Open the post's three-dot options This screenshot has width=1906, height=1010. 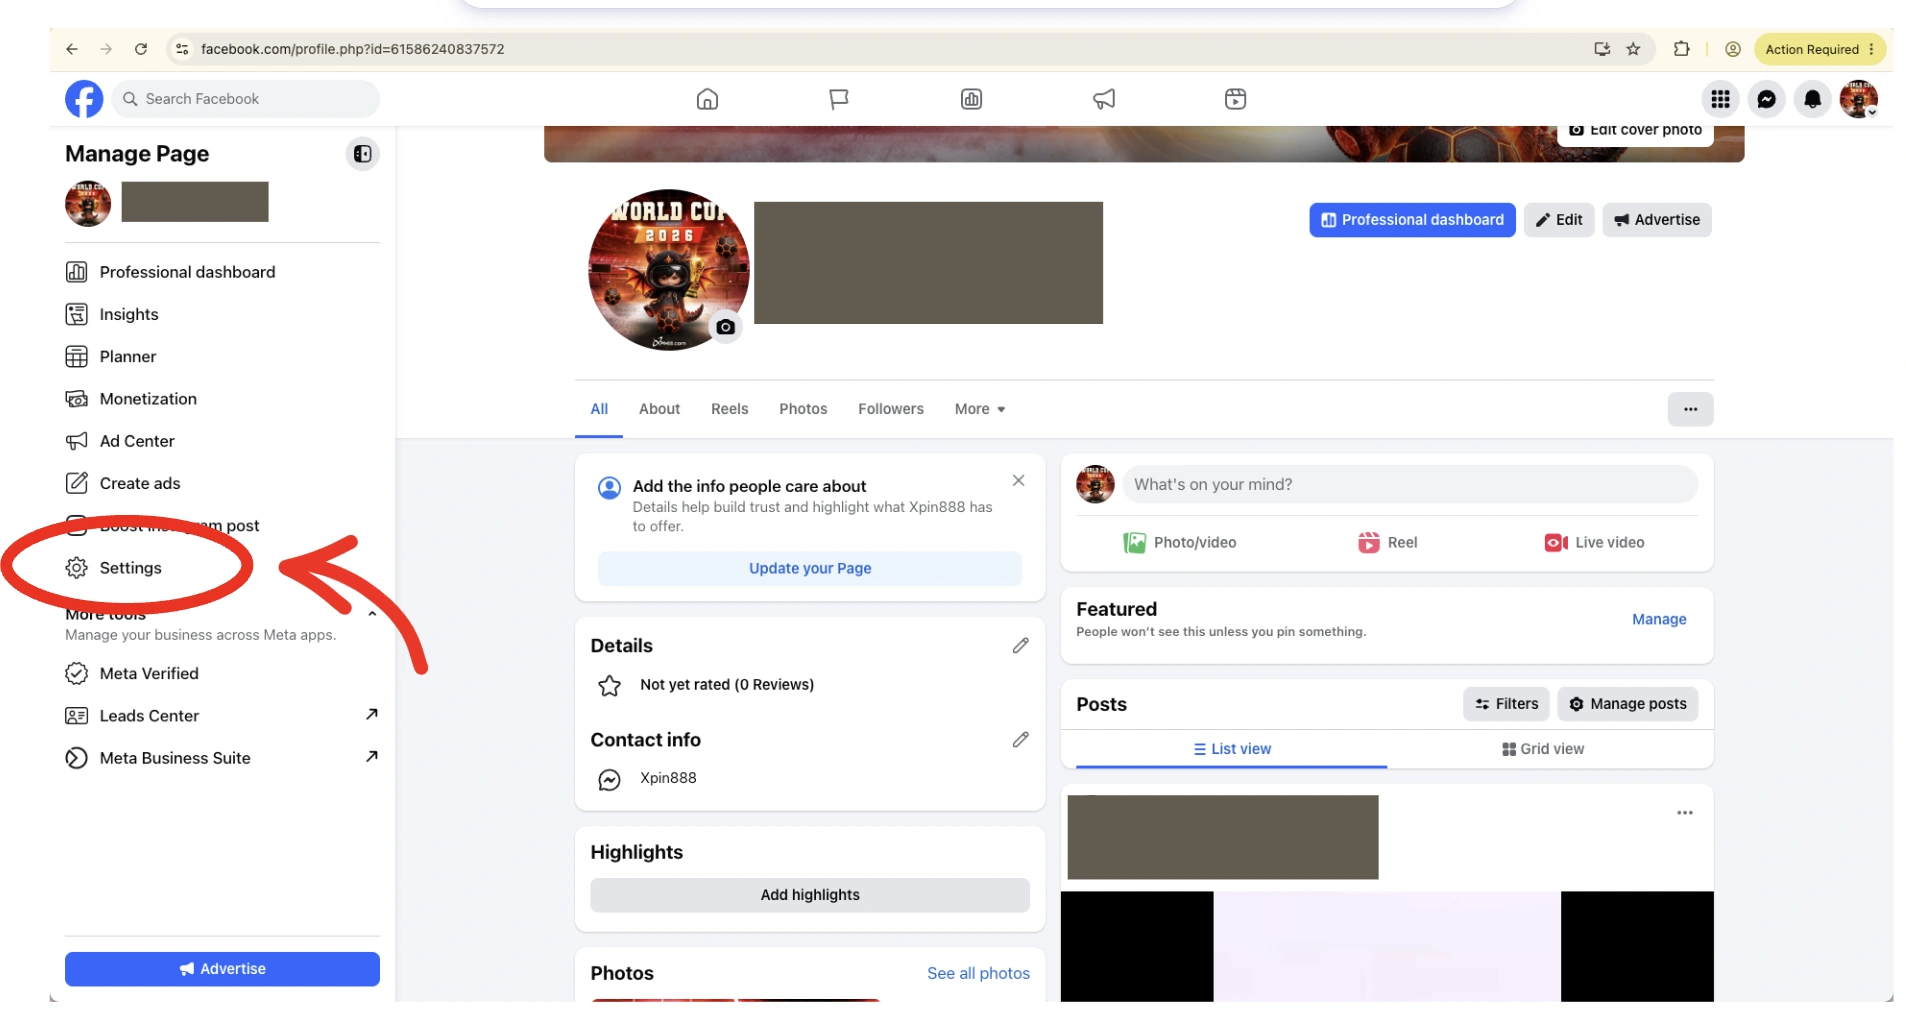click(1684, 813)
